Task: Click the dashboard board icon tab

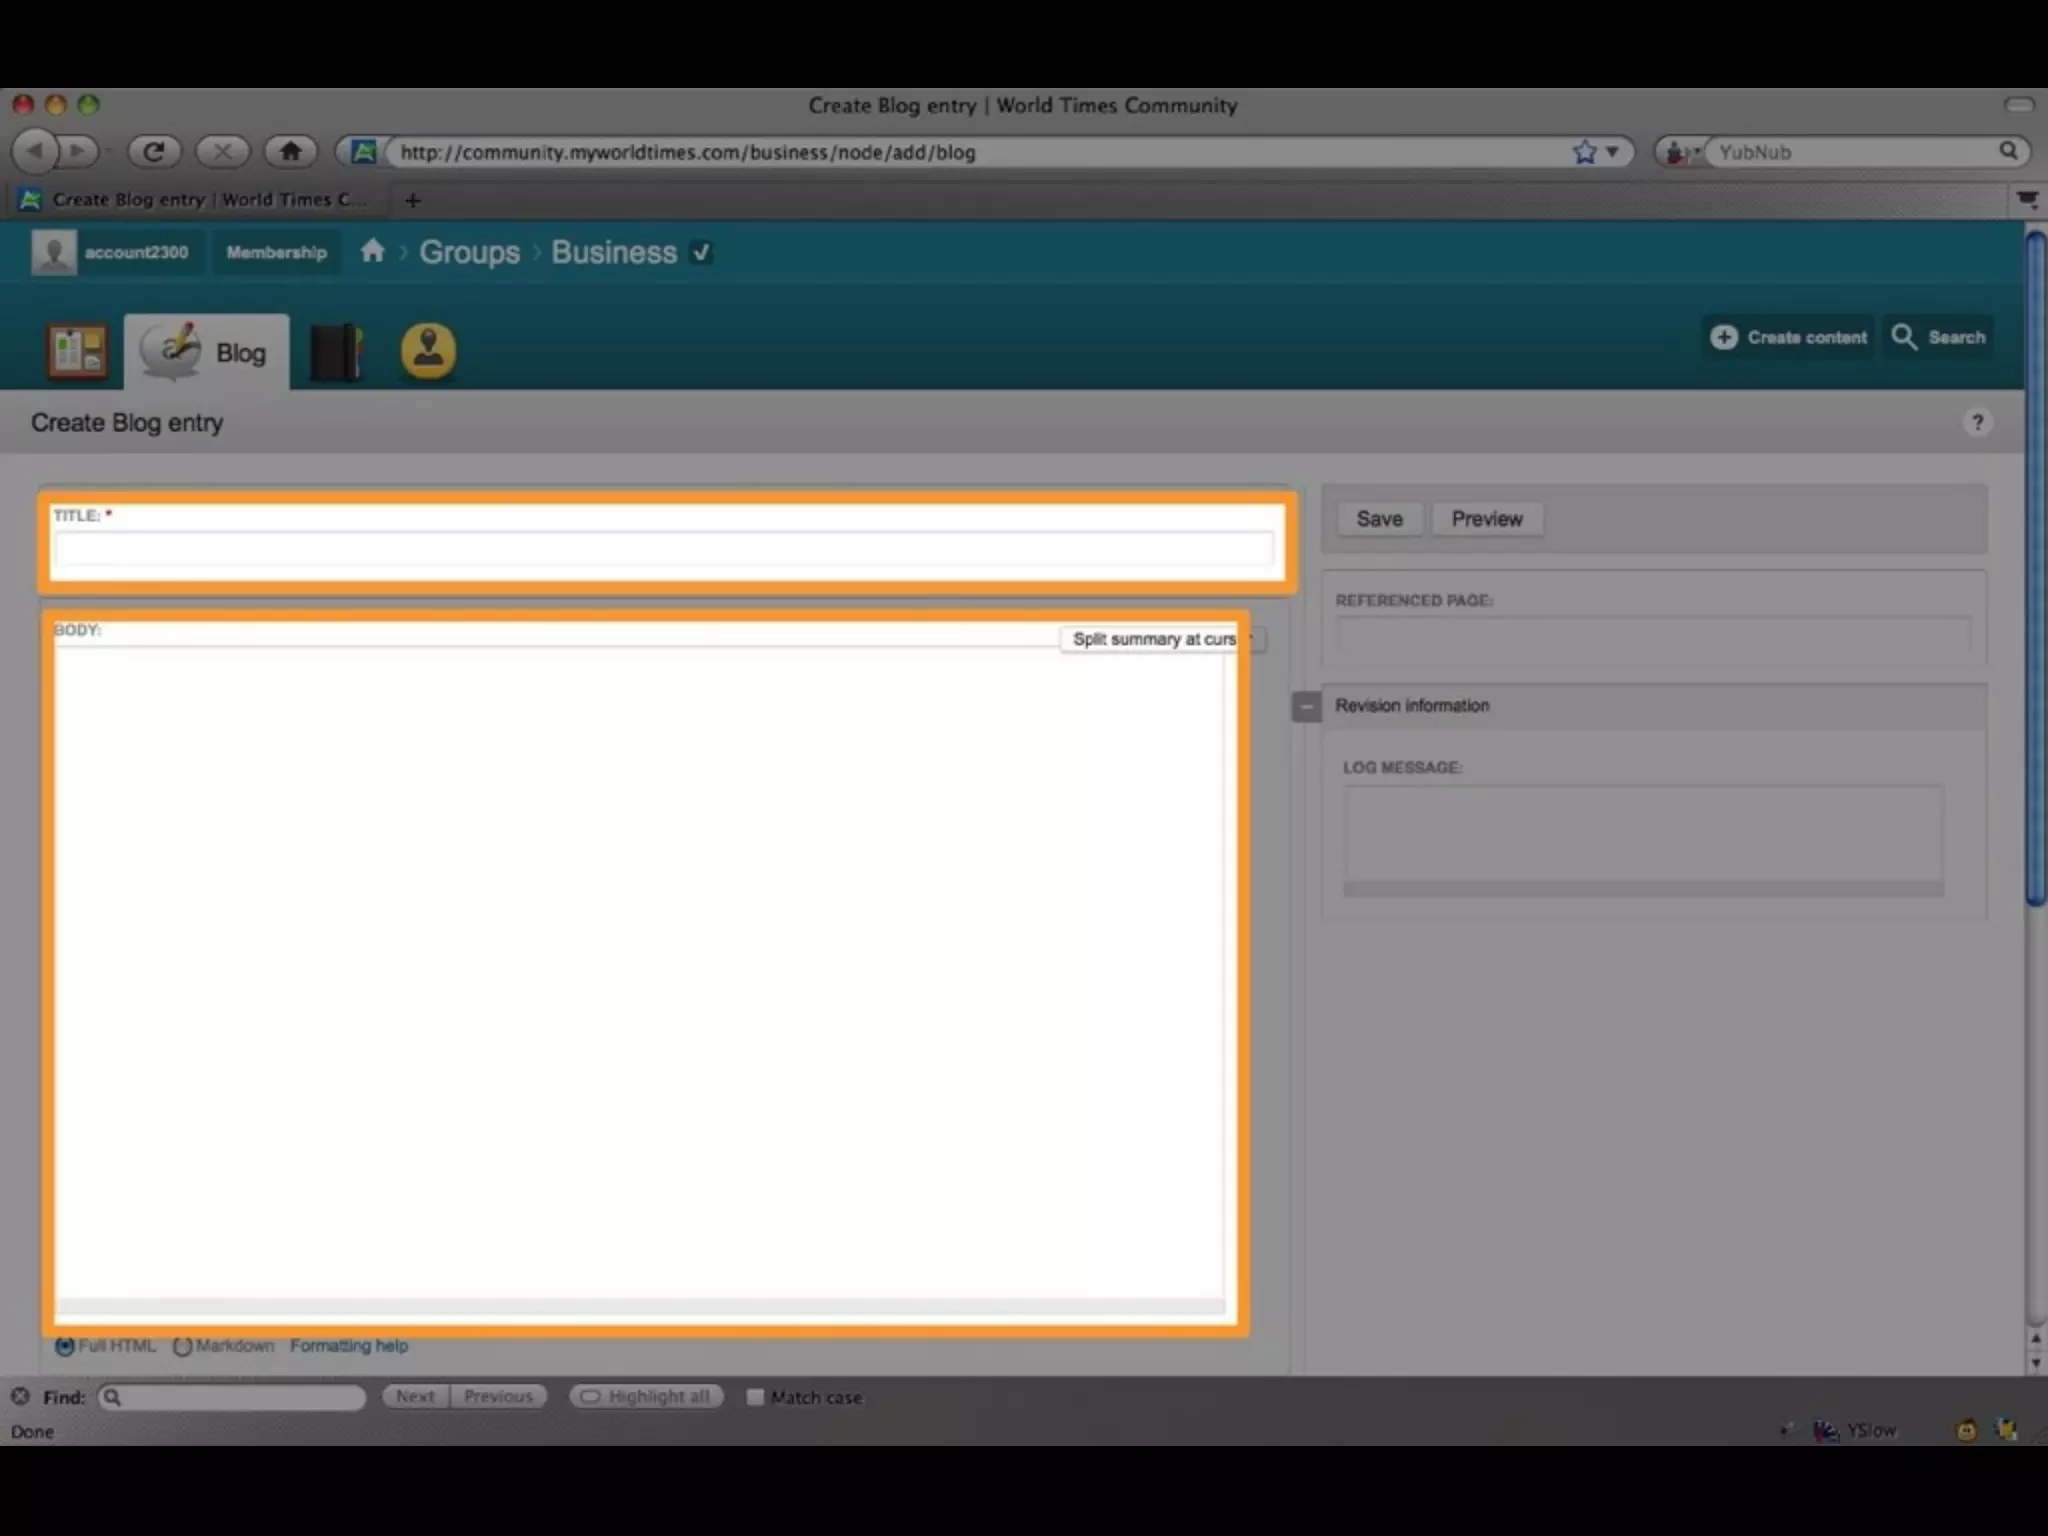Action: point(77,351)
